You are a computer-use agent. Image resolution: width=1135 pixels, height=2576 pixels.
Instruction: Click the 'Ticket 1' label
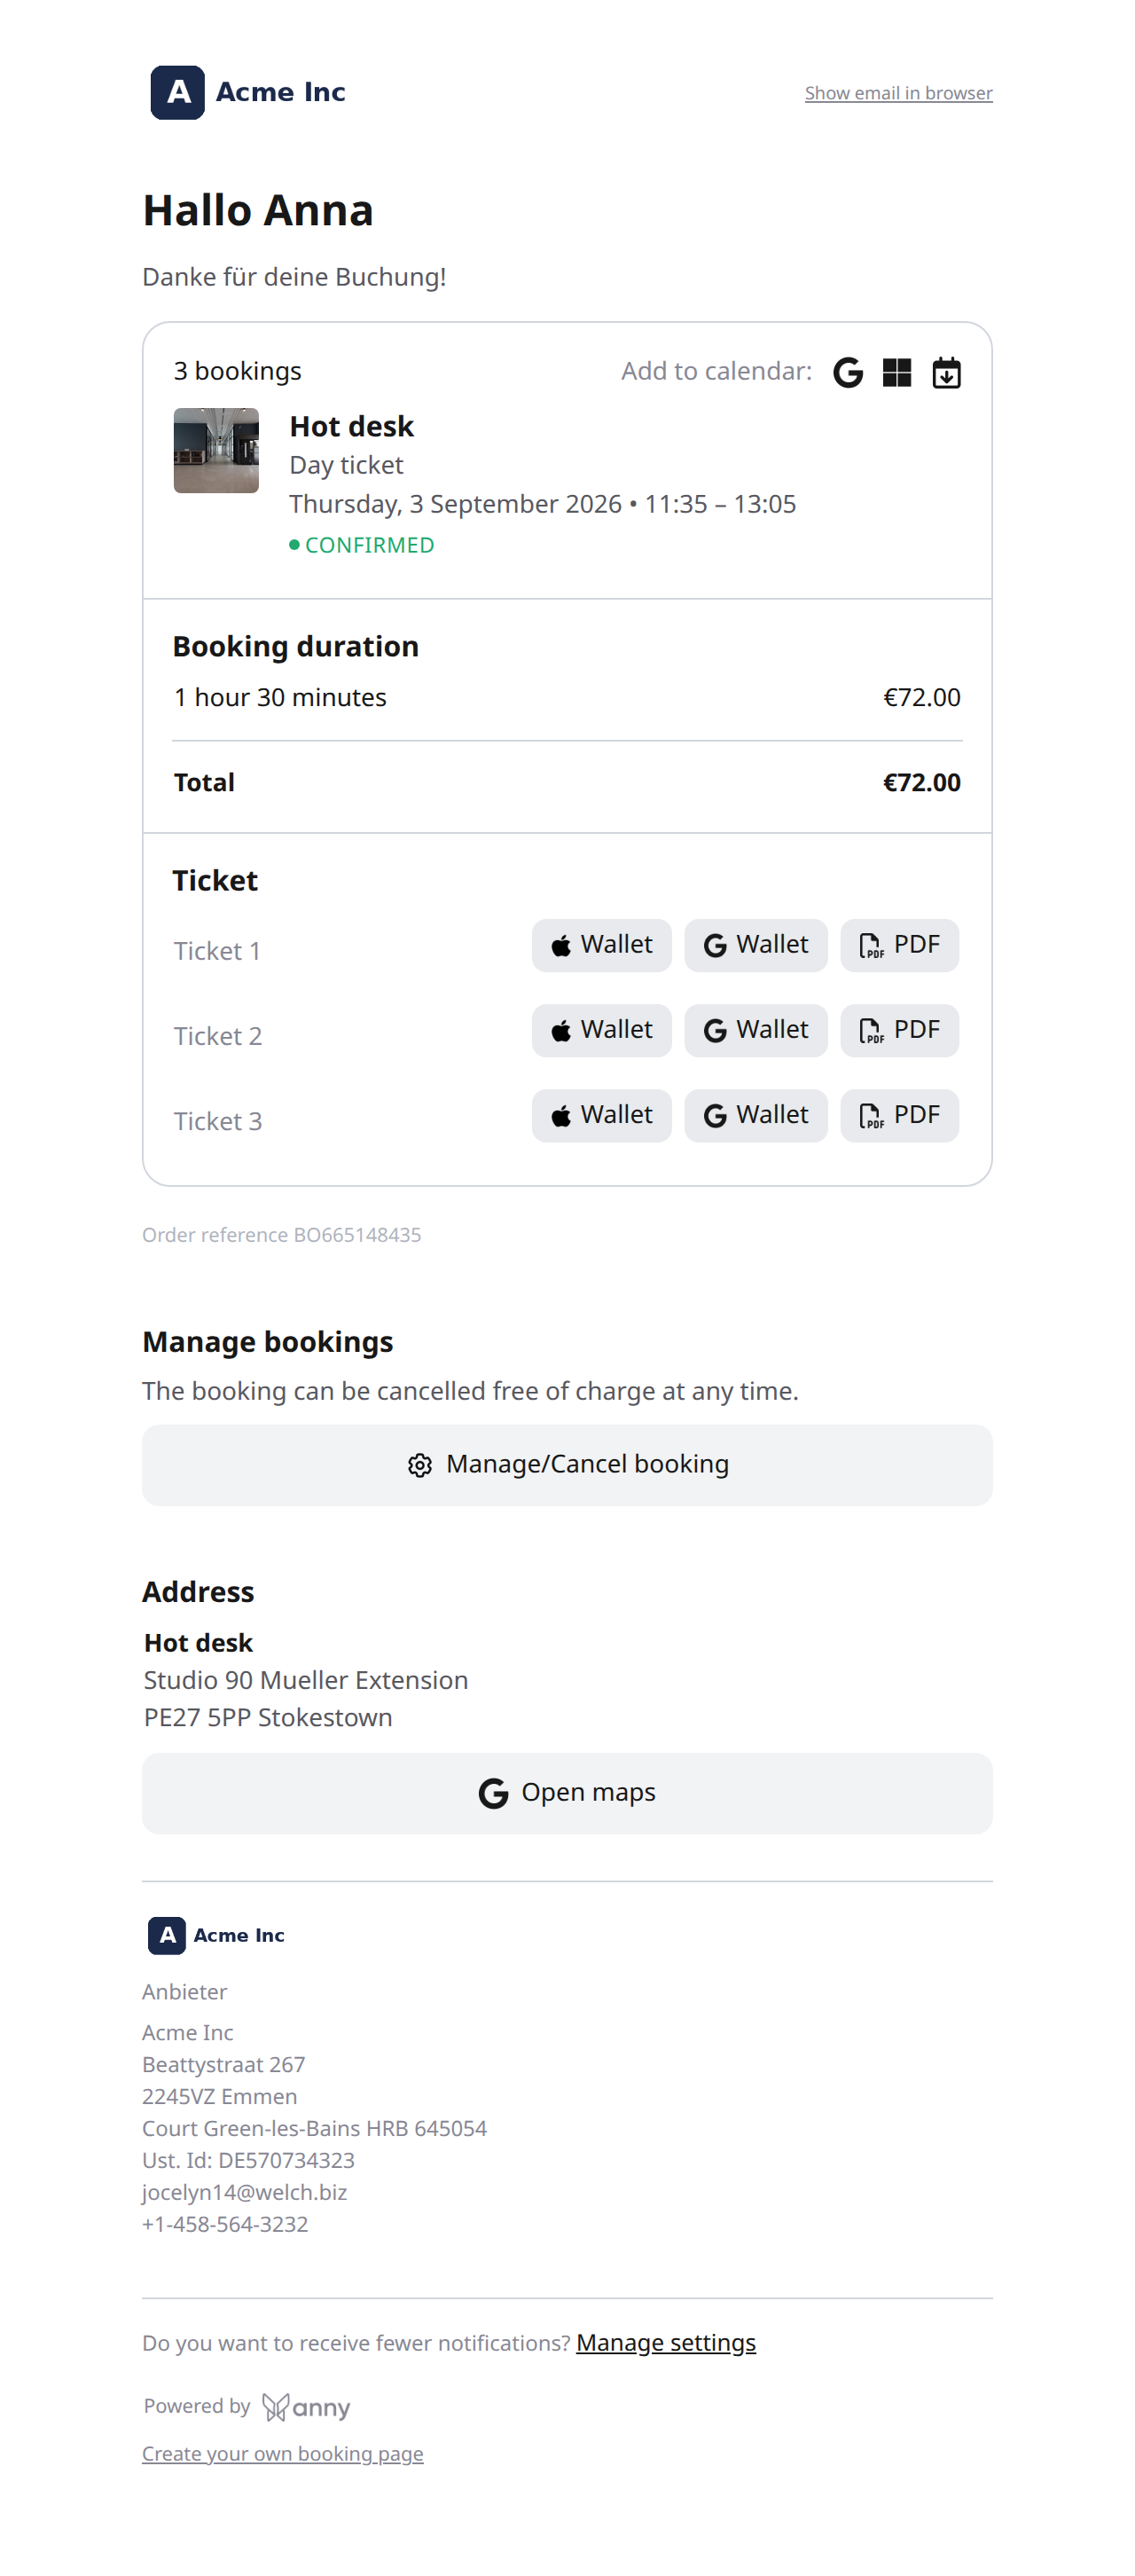(217, 951)
